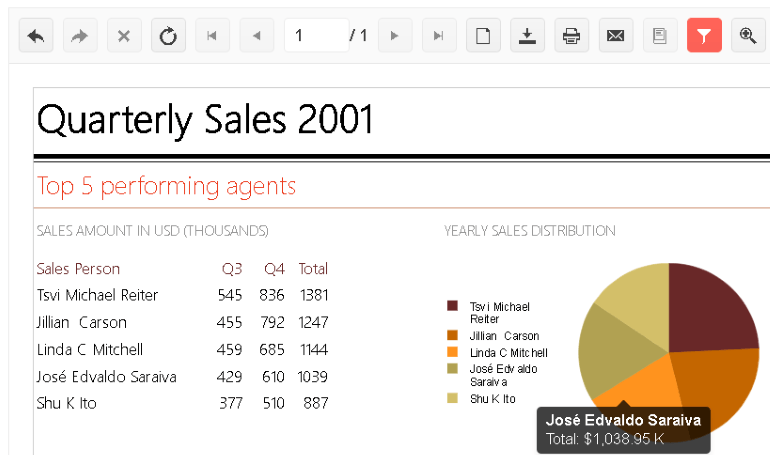
Task: Toggle the document map panel
Action: [x=659, y=36]
